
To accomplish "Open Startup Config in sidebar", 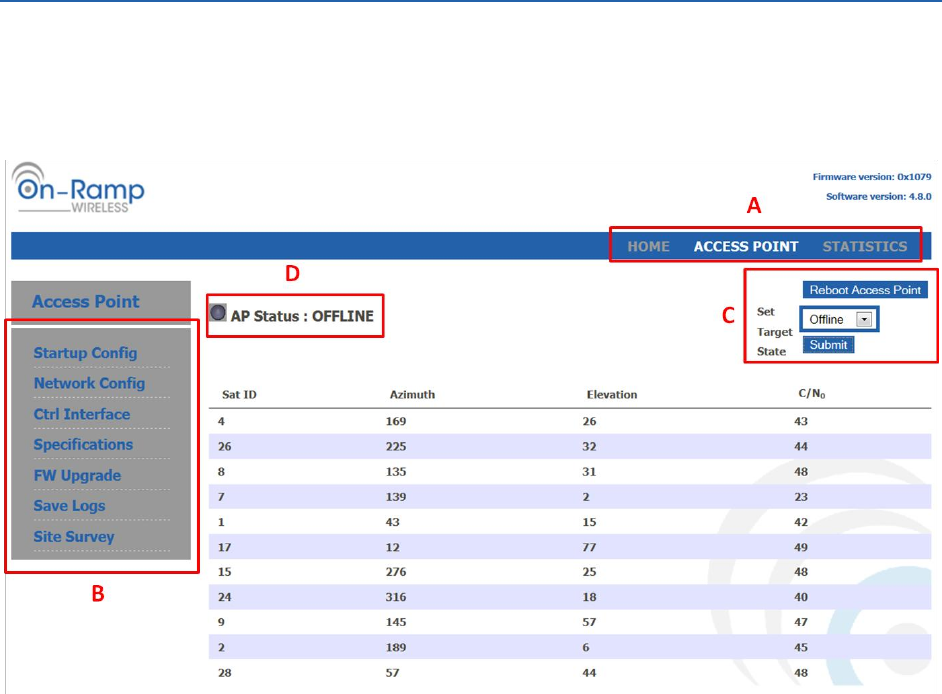I will pyautogui.click(x=85, y=353).
